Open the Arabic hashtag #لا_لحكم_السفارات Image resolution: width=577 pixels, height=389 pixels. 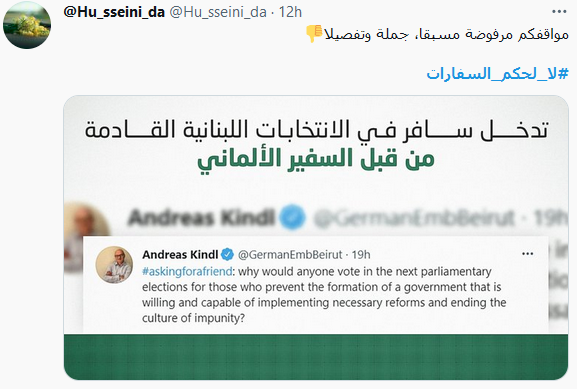point(498,74)
